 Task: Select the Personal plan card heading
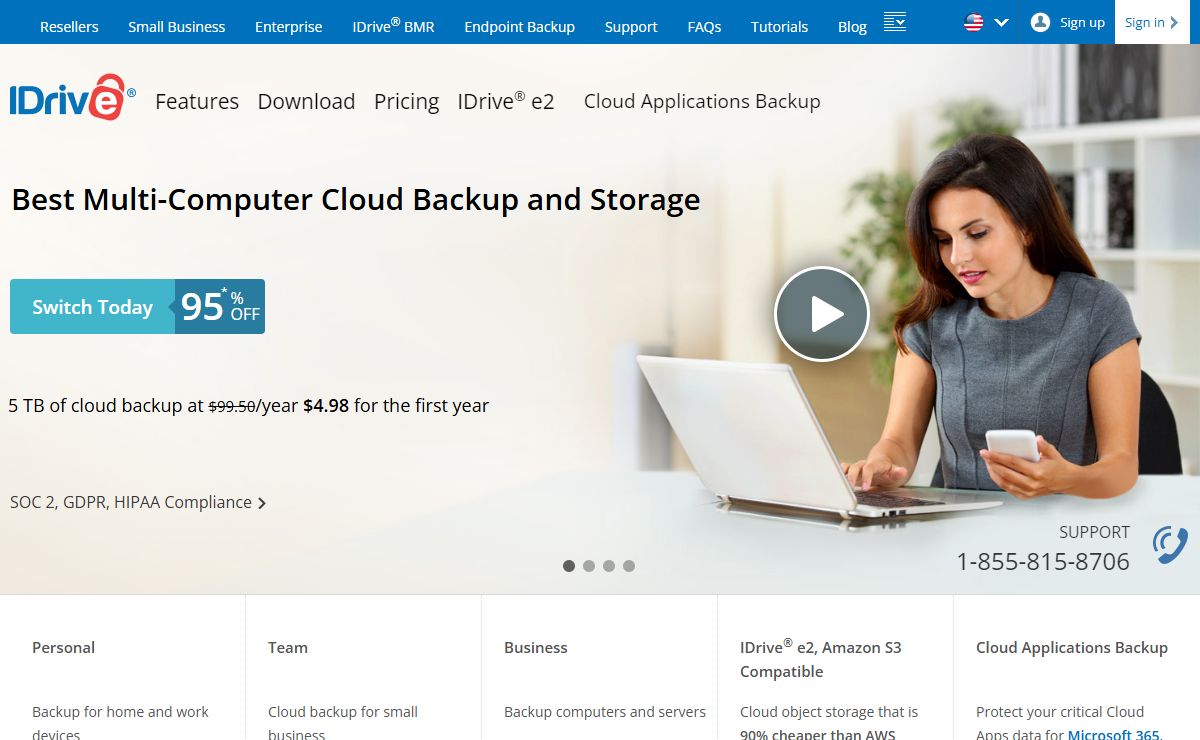63,647
